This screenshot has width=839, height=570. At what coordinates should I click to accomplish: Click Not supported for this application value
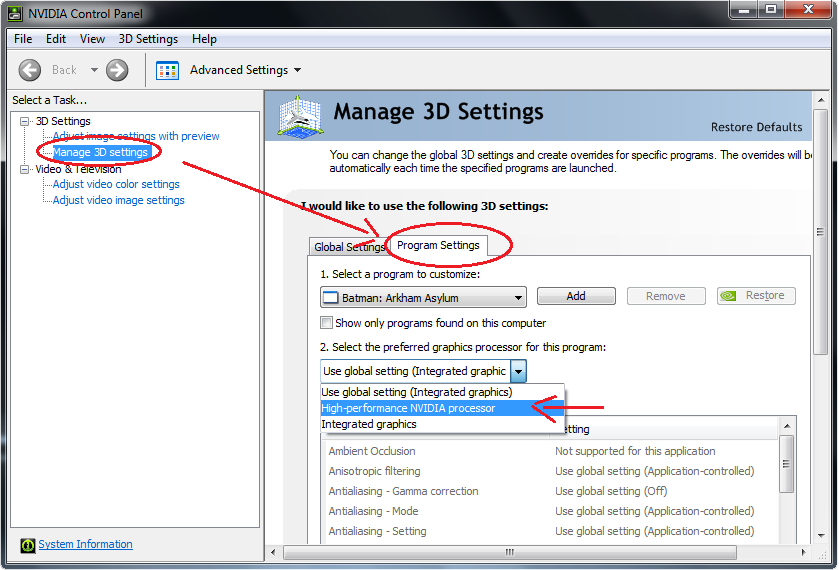point(635,451)
